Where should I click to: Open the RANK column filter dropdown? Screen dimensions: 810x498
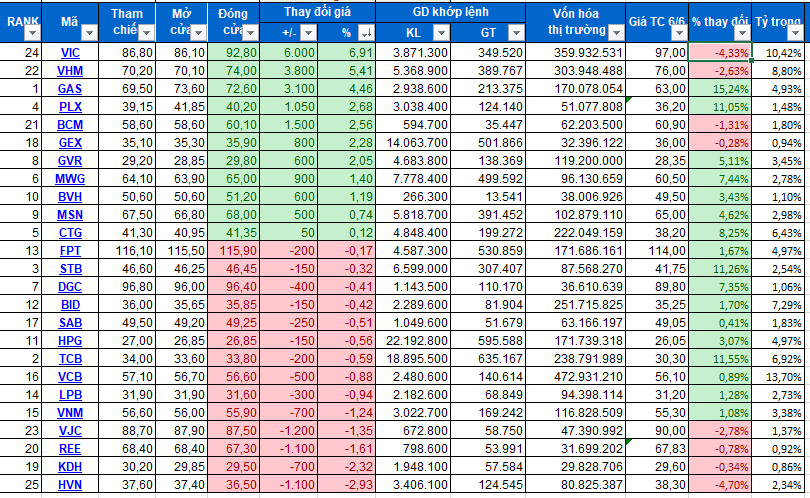[x=32, y=33]
